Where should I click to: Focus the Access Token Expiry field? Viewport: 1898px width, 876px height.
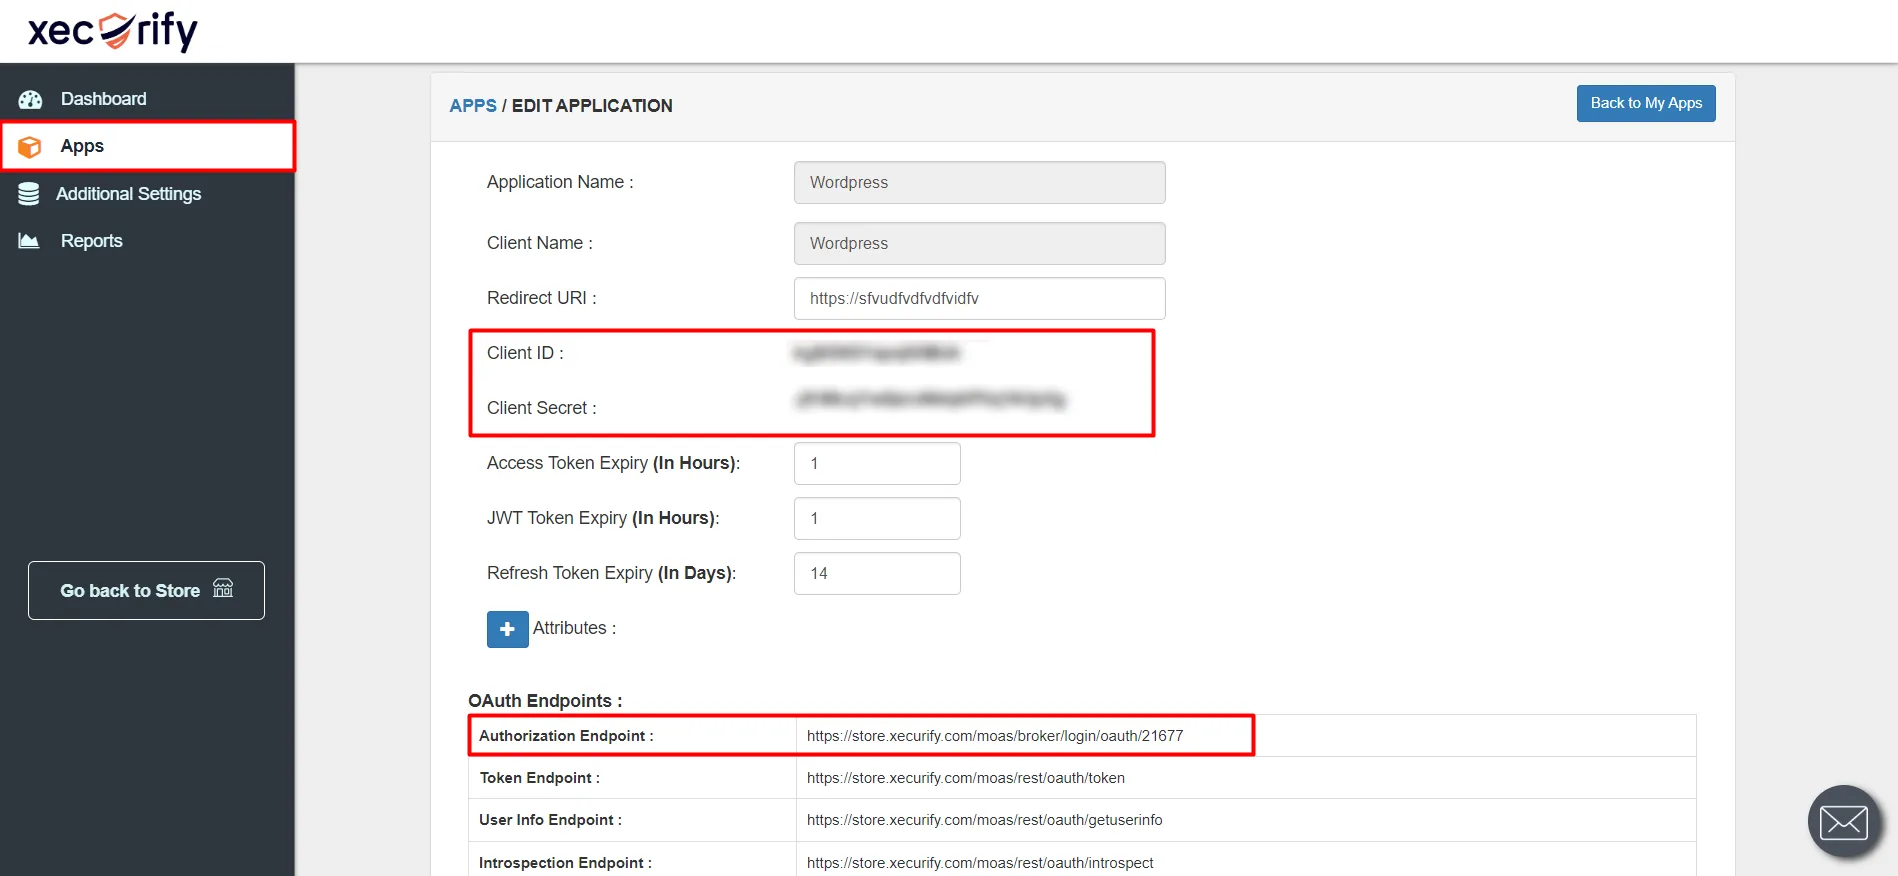tap(877, 463)
